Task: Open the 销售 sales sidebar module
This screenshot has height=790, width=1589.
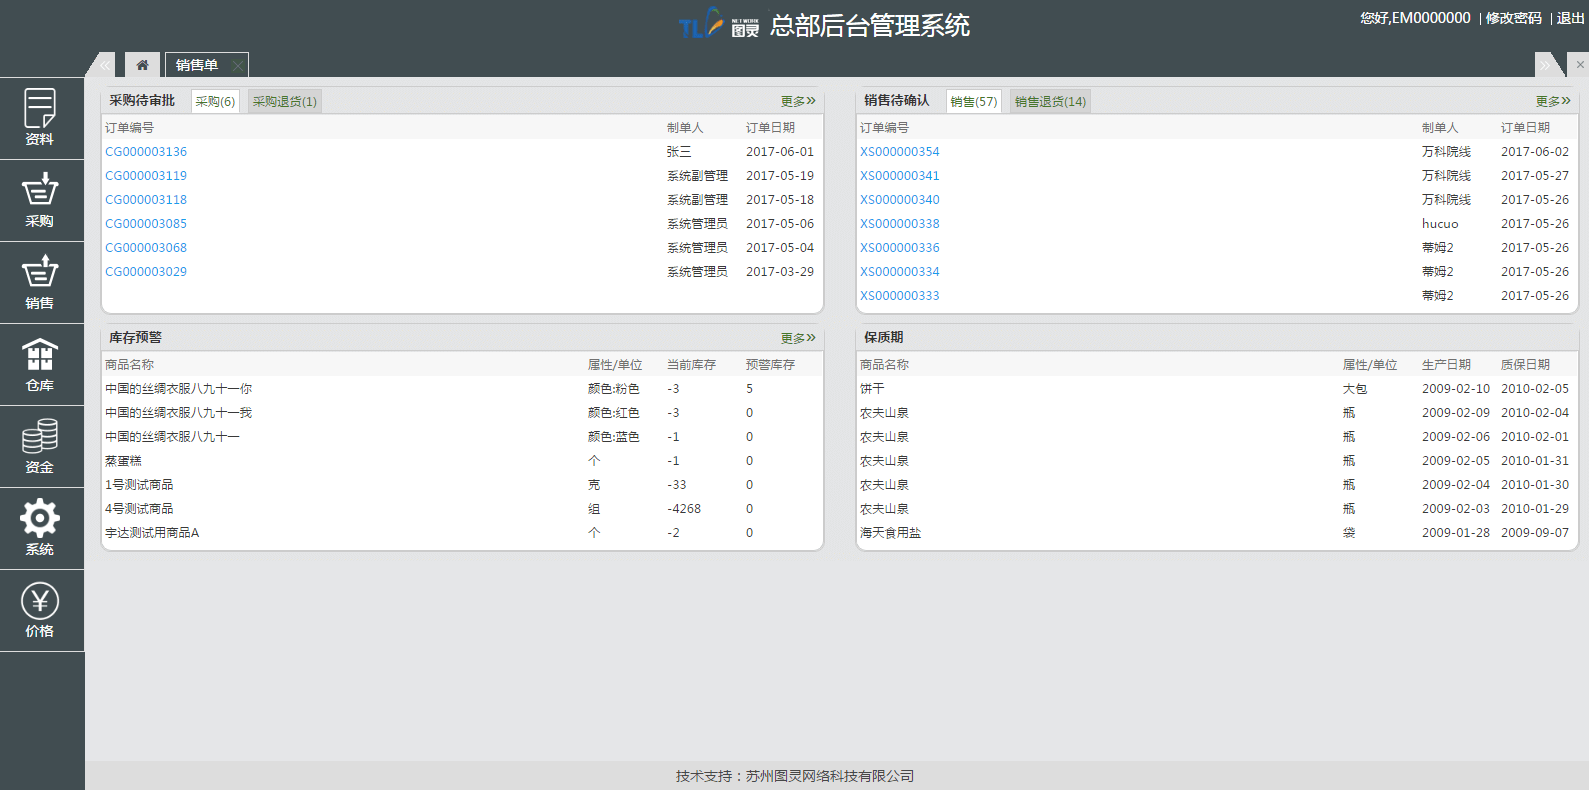Action: [x=40, y=282]
